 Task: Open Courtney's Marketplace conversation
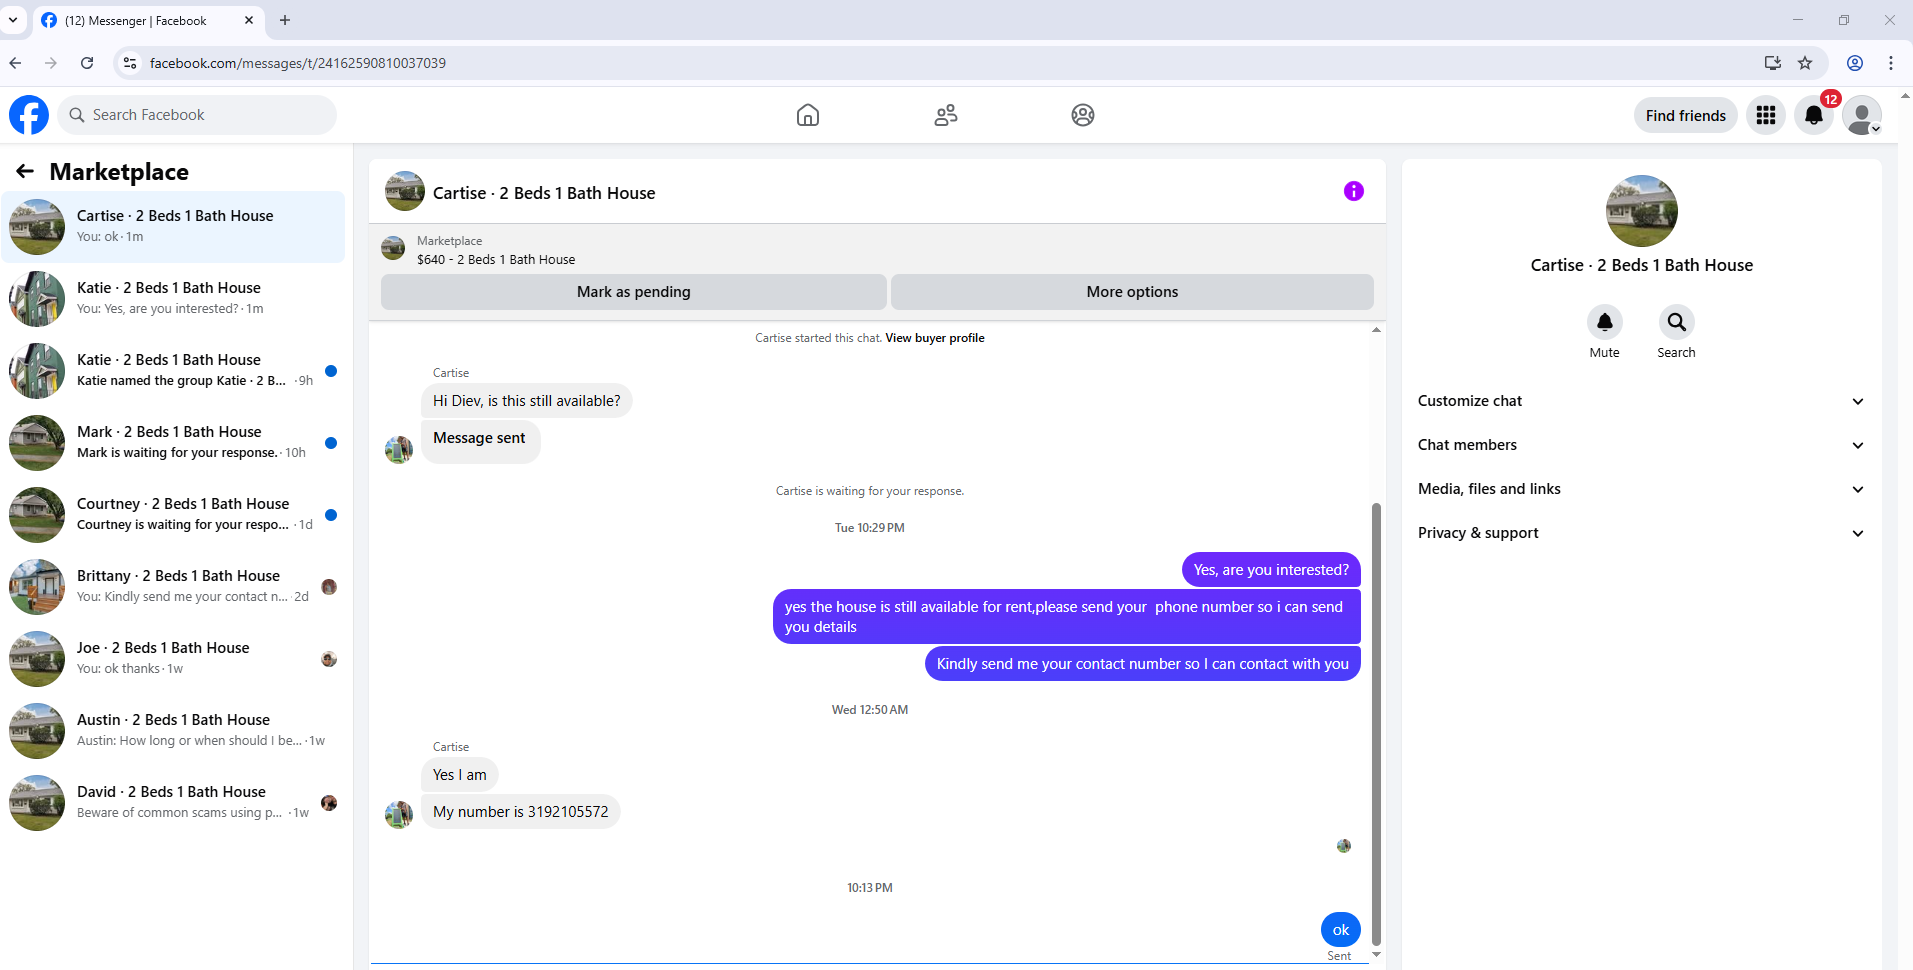coord(174,514)
